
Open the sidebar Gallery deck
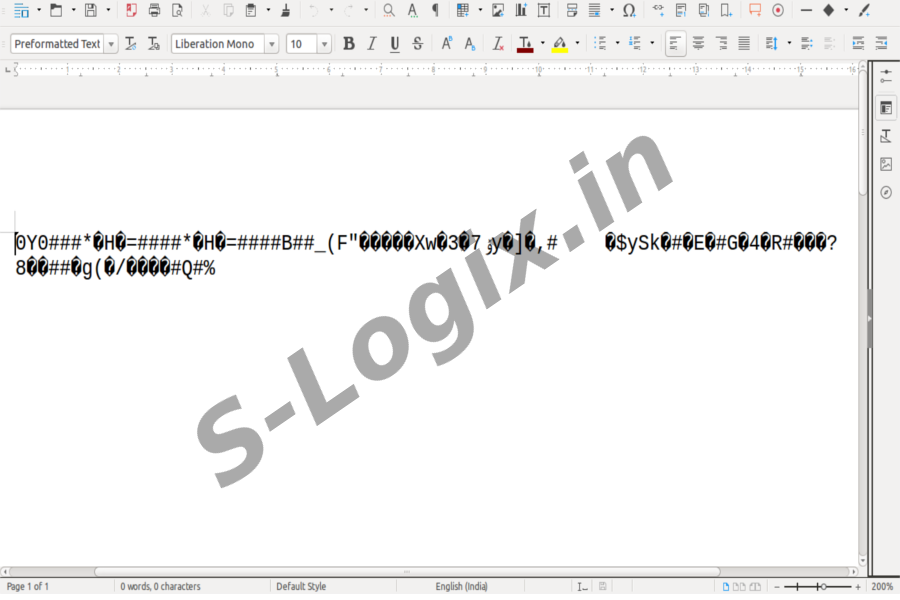(x=886, y=164)
